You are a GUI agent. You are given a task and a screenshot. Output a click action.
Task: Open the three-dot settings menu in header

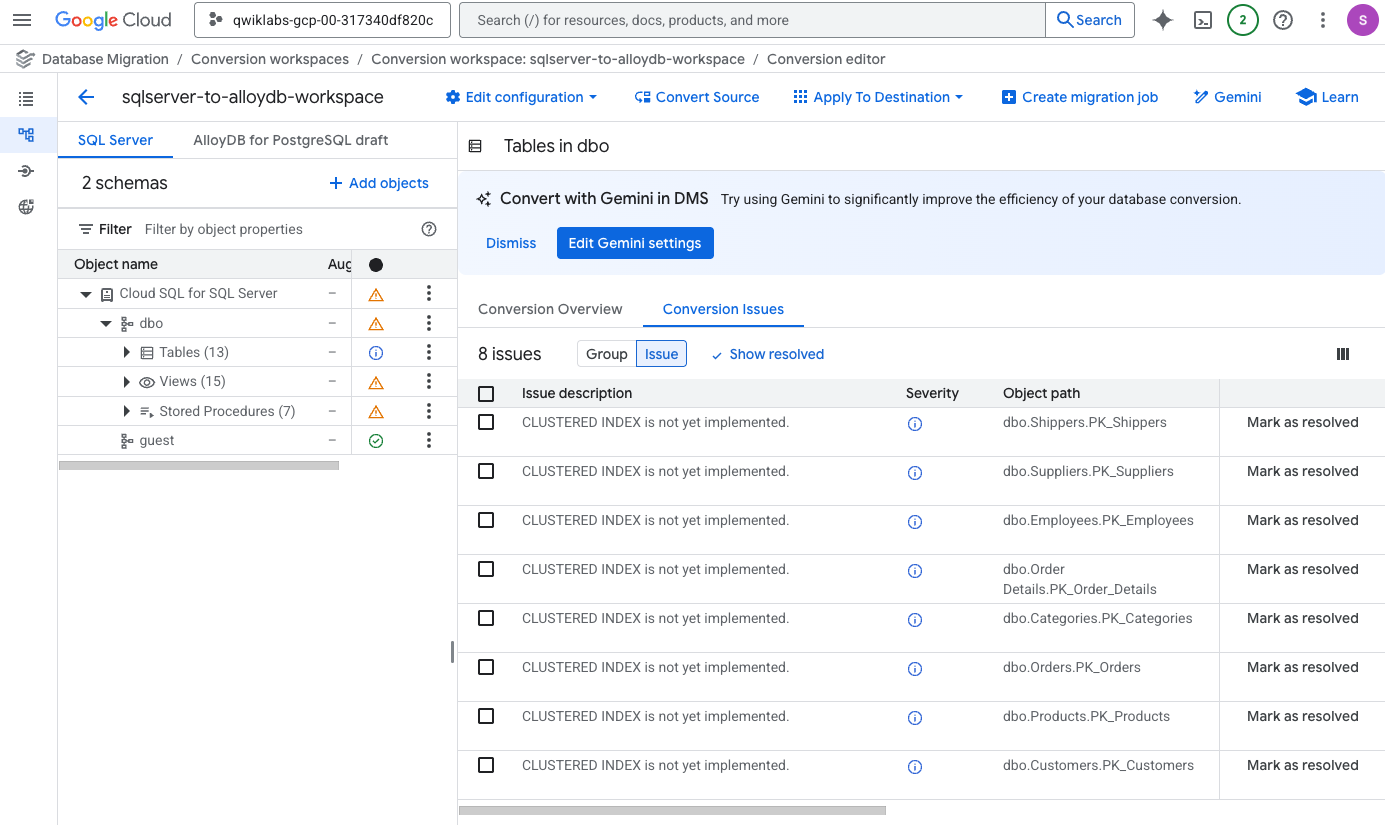pos(1323,20)
